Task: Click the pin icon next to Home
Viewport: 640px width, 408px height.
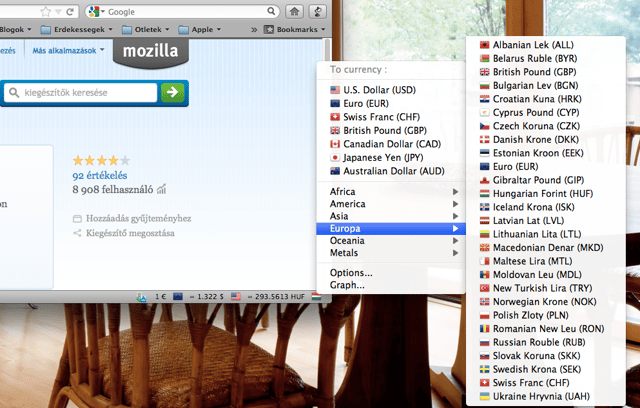Action: tap(318, 11)
